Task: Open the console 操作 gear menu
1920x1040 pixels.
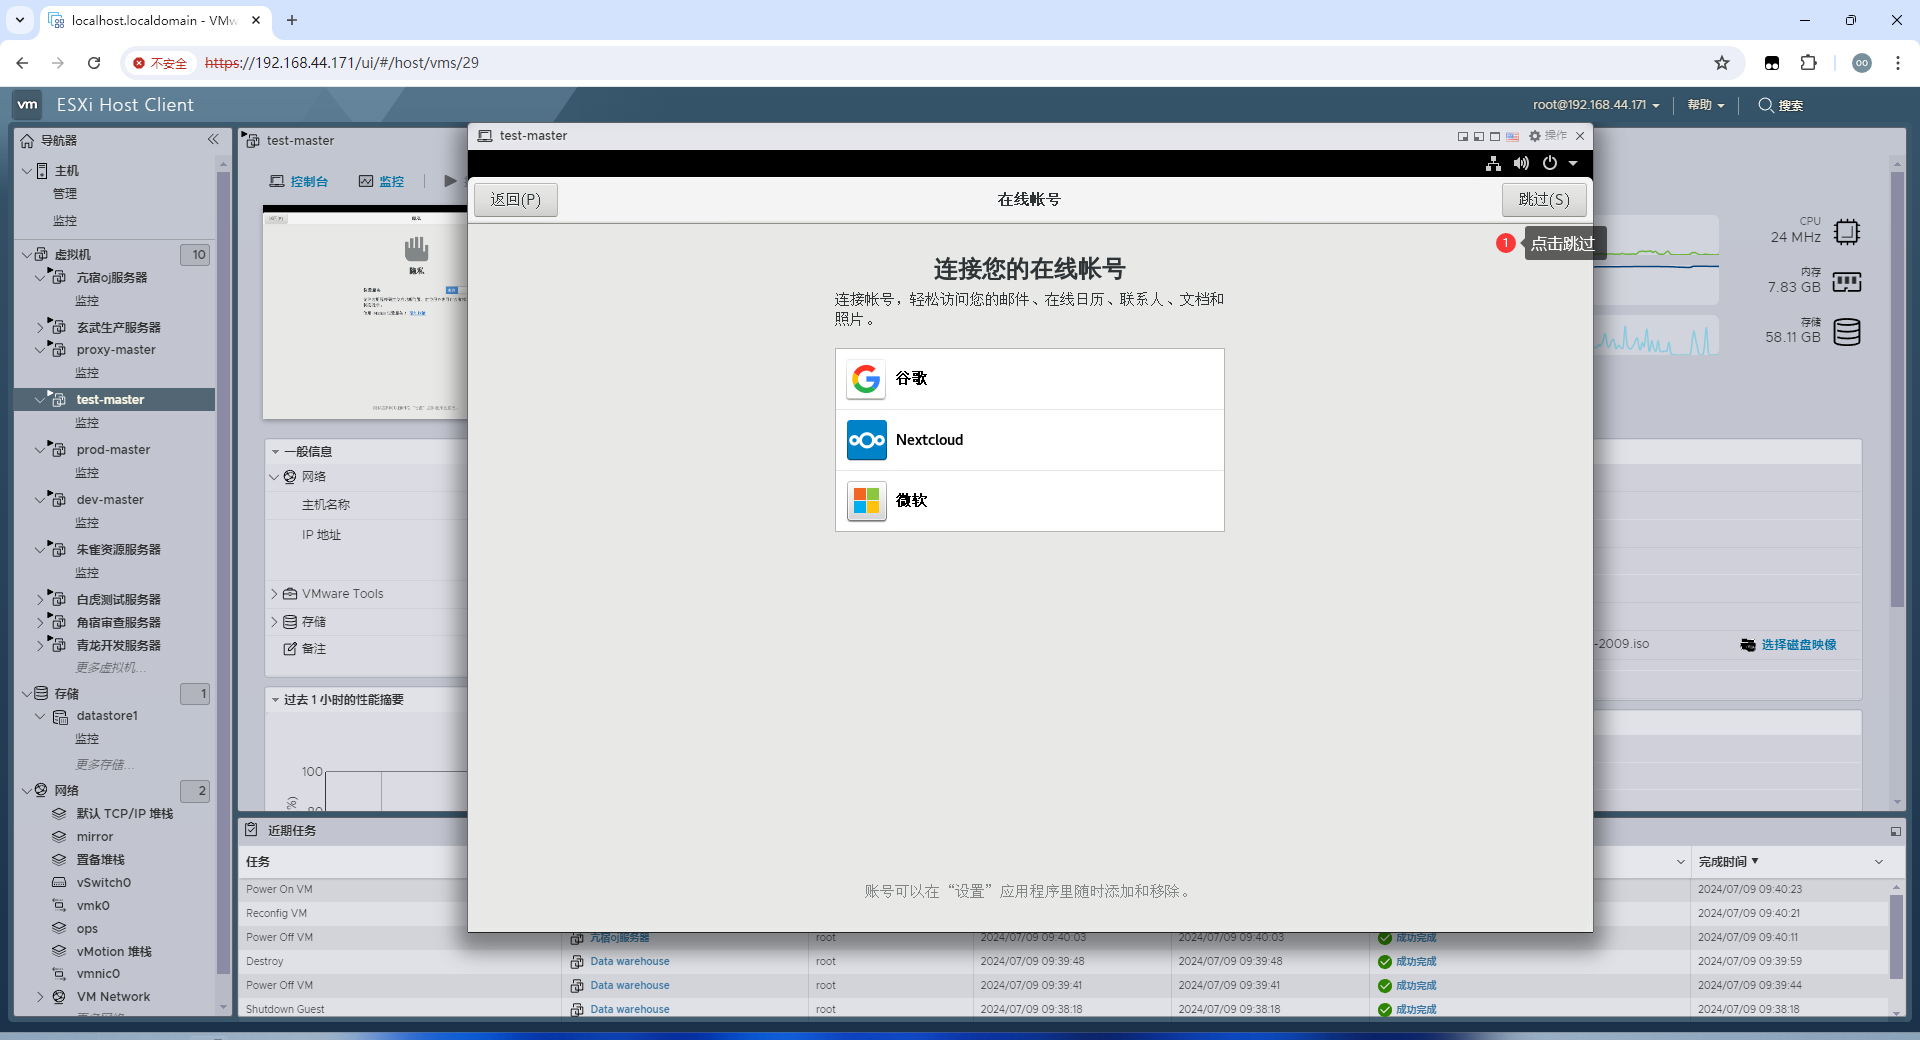Action: (x=1548, y=136)
